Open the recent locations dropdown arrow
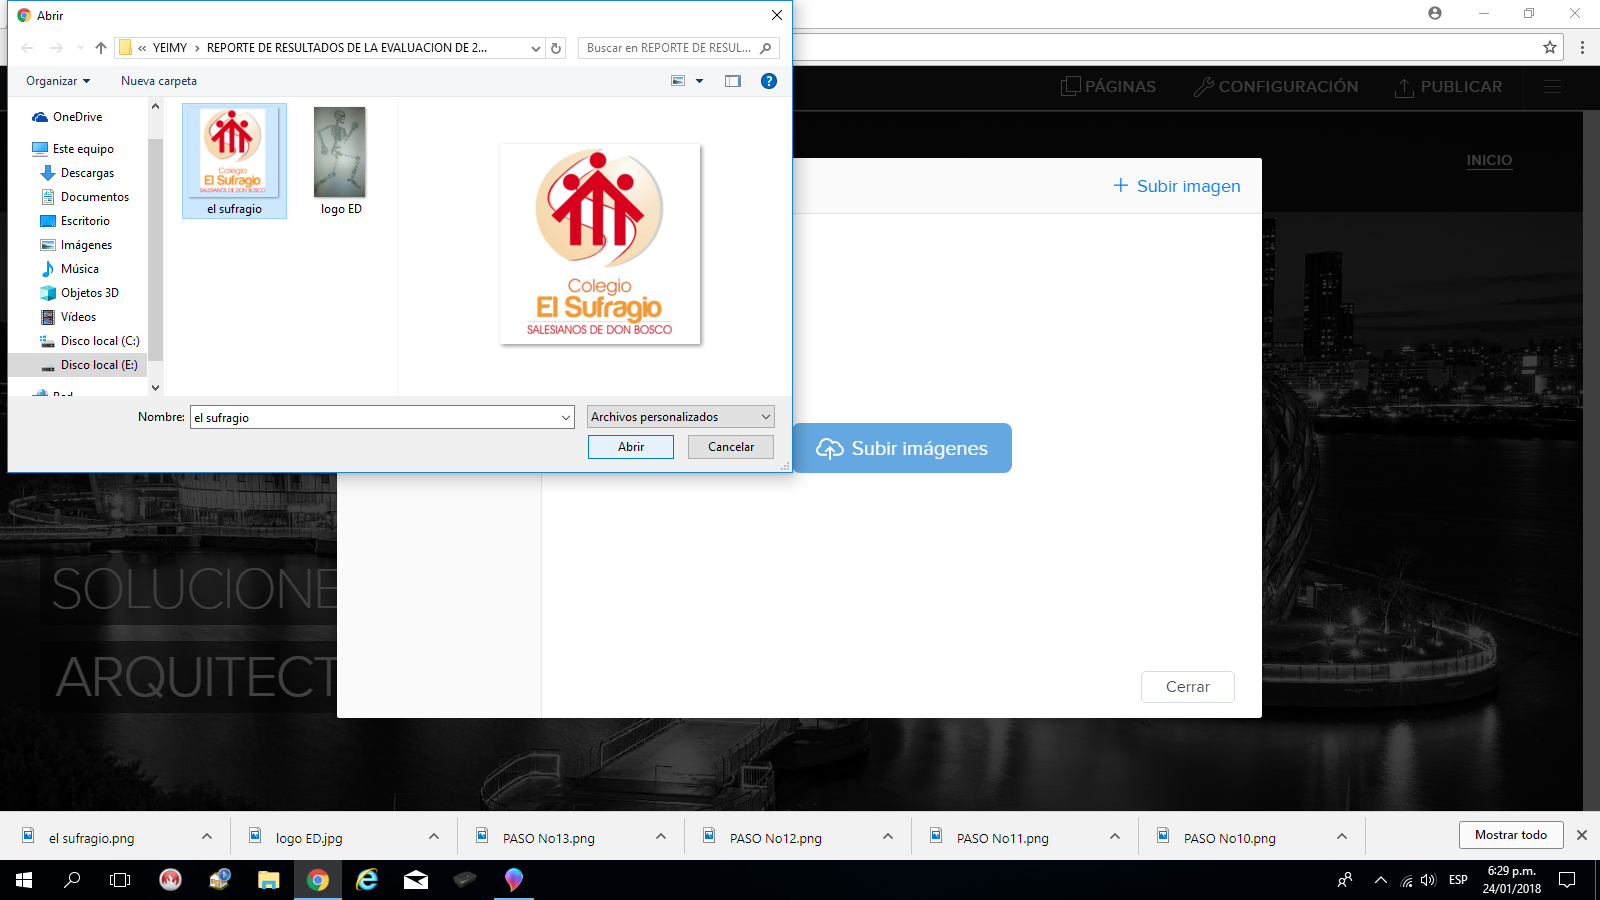The height and width of the screenshot is (900, 1600). point(80,48)
